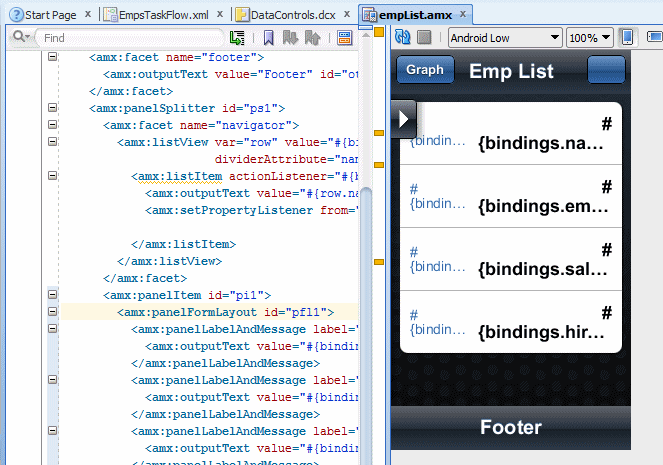Viewport: 663px width, 465px height.
Task: Collapse the amx:panelItem pi1 block
Action: [52, 294]
